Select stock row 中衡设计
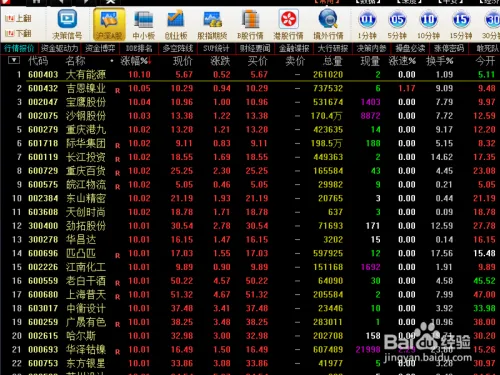The image size is (500, 375). 250,308
